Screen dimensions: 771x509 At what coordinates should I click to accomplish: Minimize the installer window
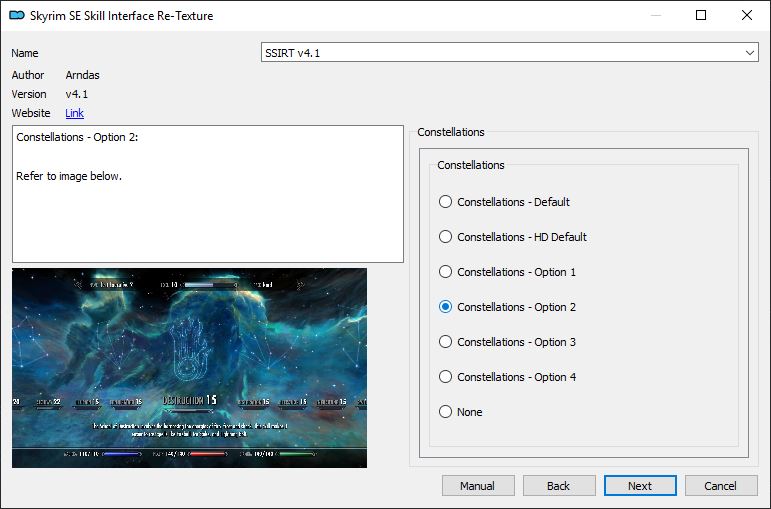[655, 16]
